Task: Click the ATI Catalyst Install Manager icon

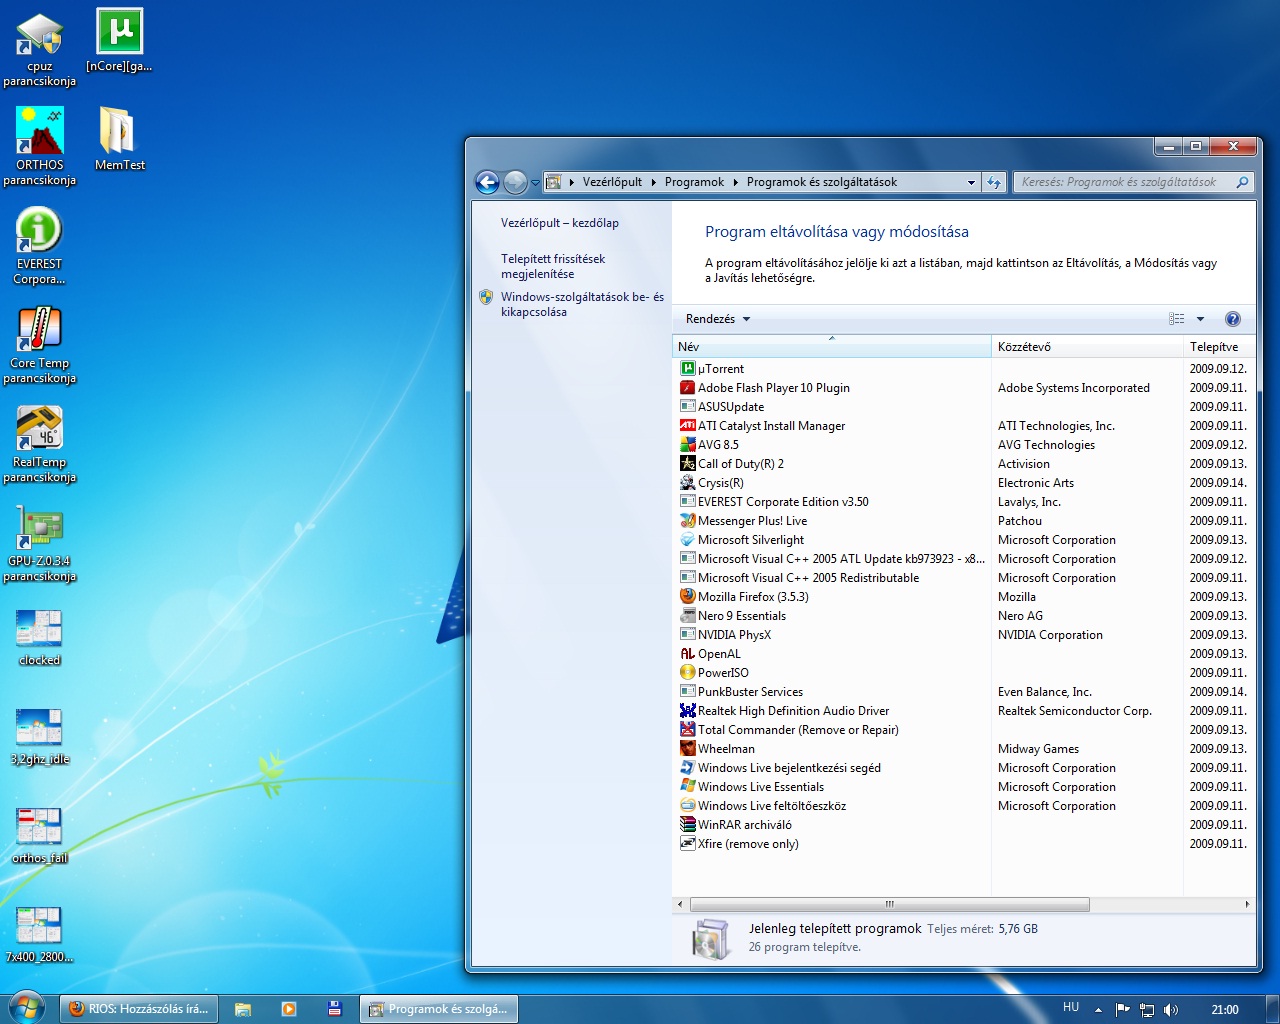Action: (687, 425)
